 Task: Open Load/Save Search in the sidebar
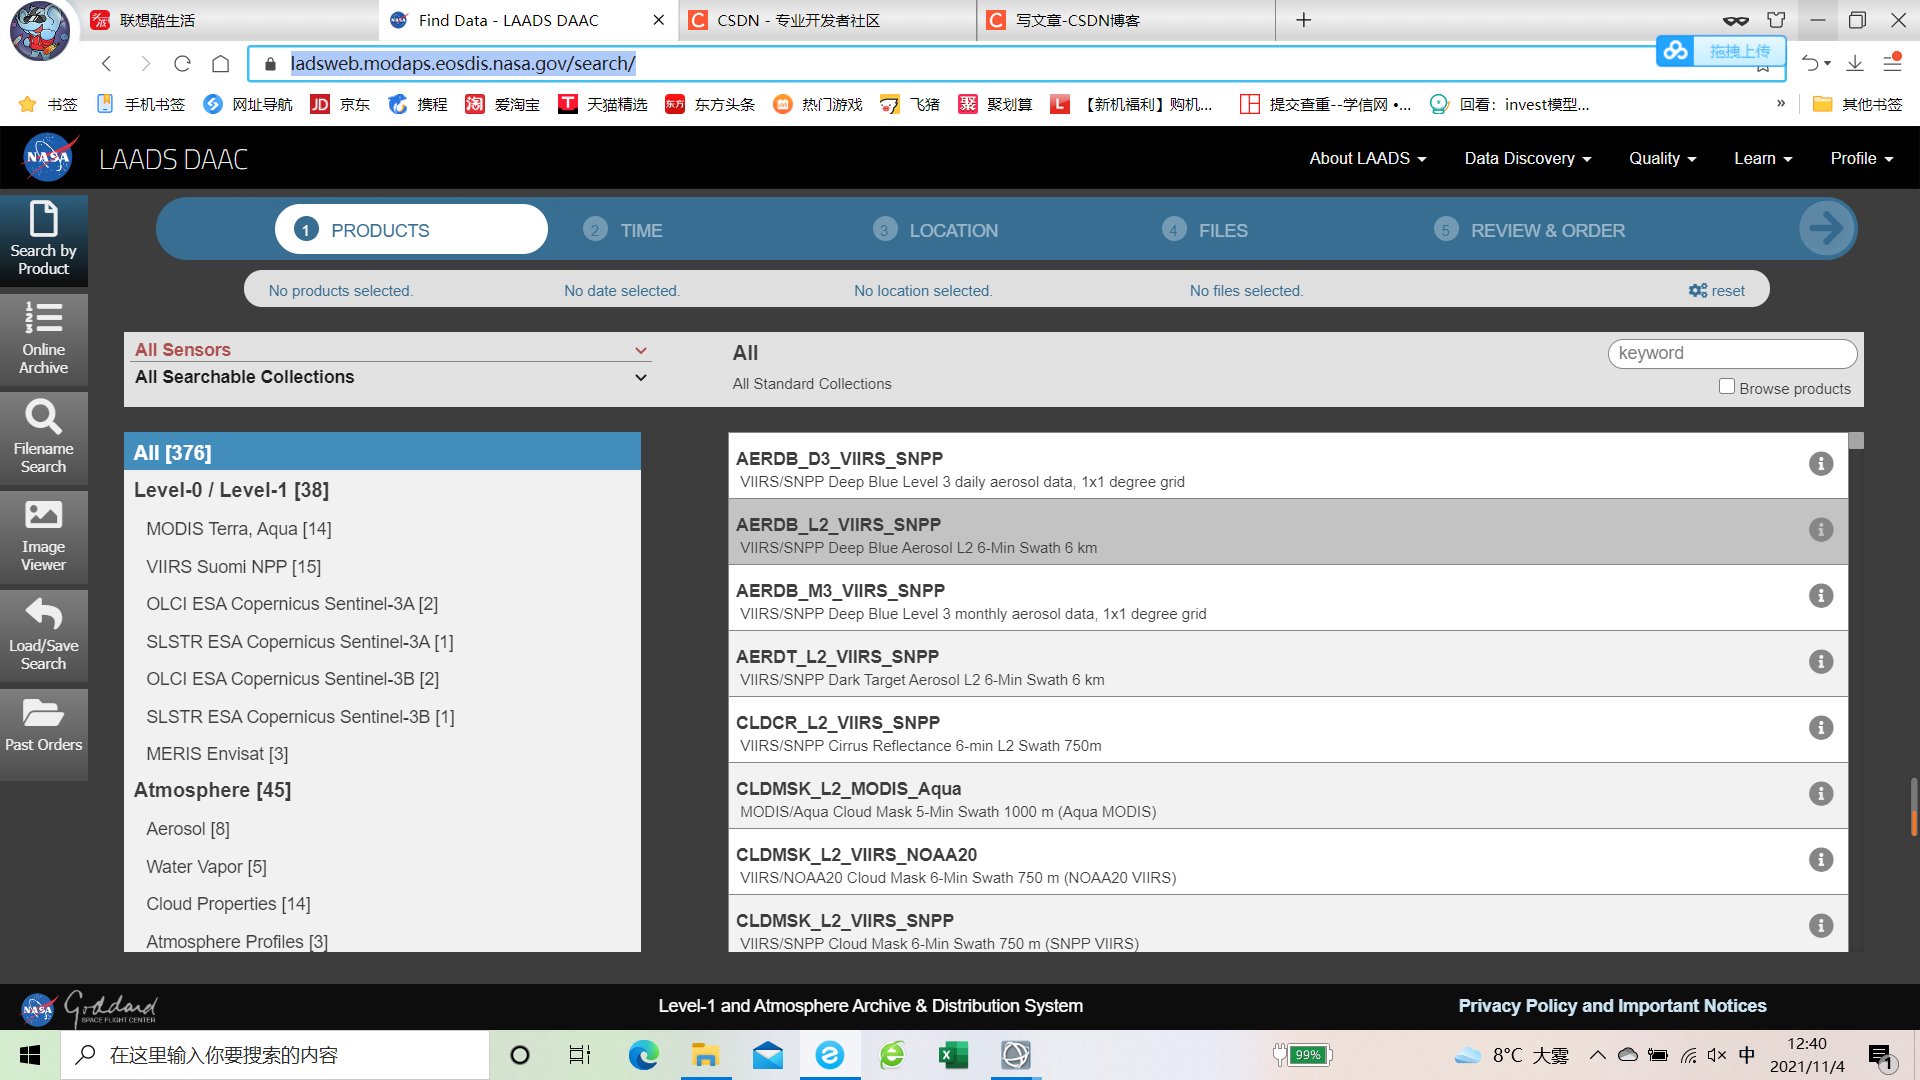click(x=43, y=634)
